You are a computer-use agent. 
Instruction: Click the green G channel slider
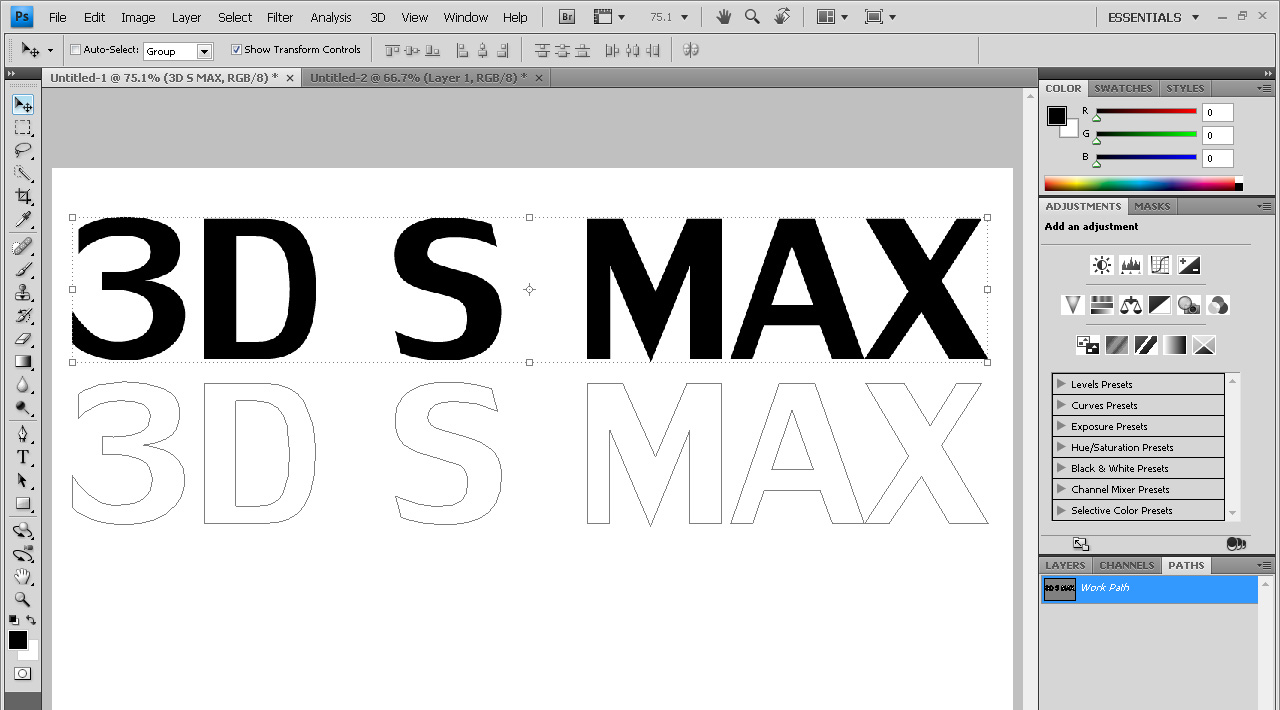[1146, 135]
